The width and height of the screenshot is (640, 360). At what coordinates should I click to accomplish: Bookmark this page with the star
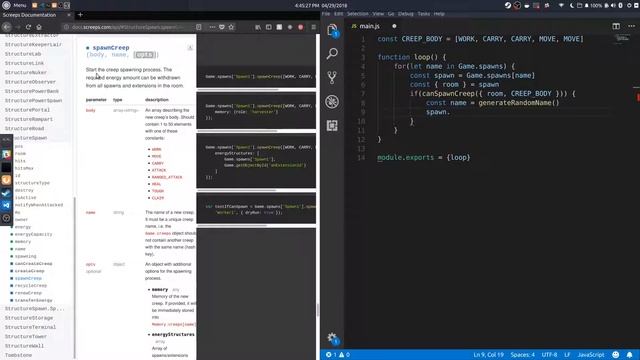(x=231, y=27)
